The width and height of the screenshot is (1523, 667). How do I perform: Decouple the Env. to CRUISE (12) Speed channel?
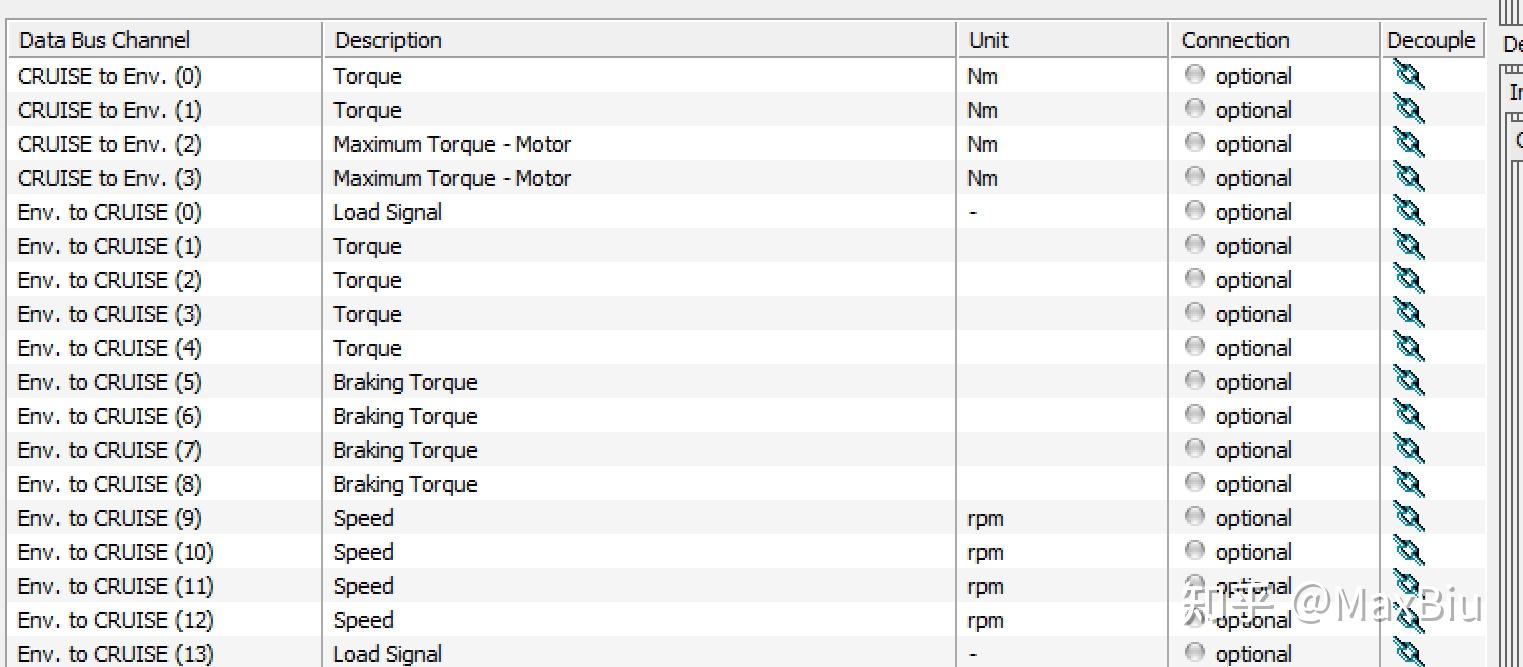[1408, 620]
